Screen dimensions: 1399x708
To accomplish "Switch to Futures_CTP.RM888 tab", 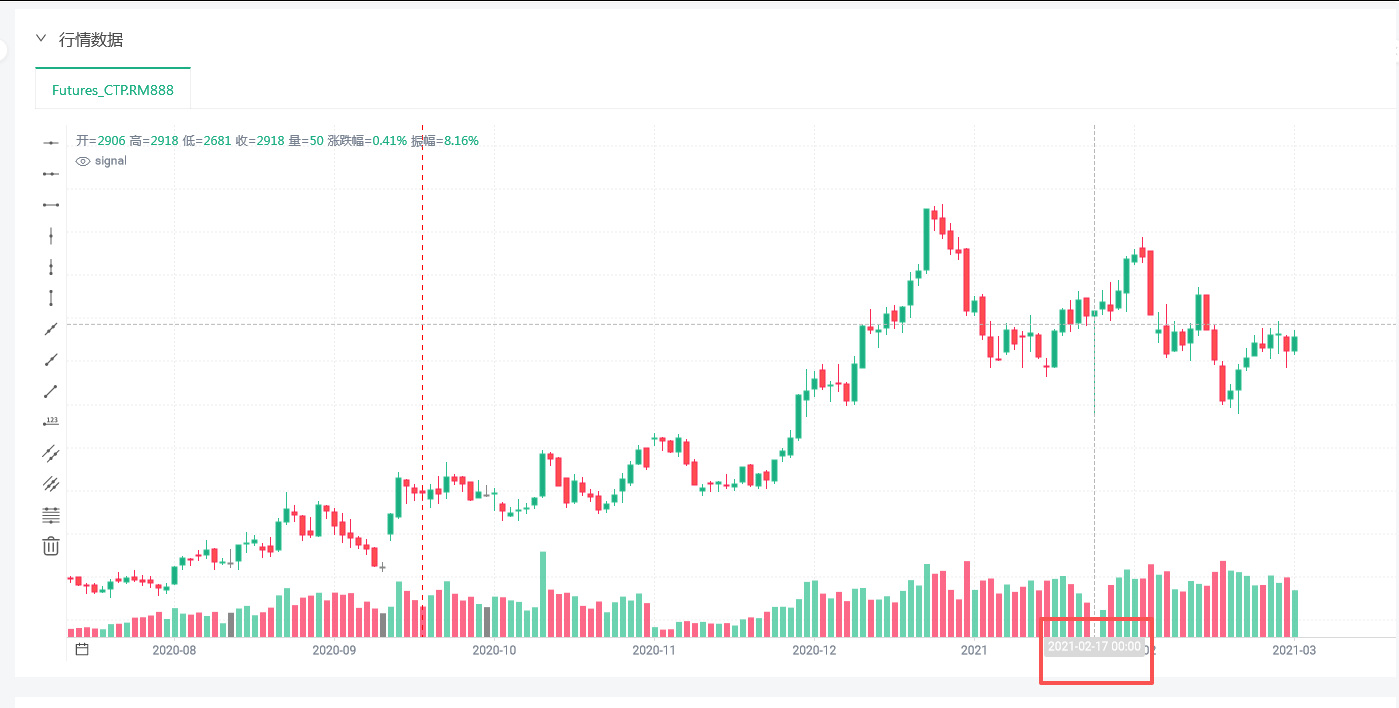I will (x=113, y=90).
